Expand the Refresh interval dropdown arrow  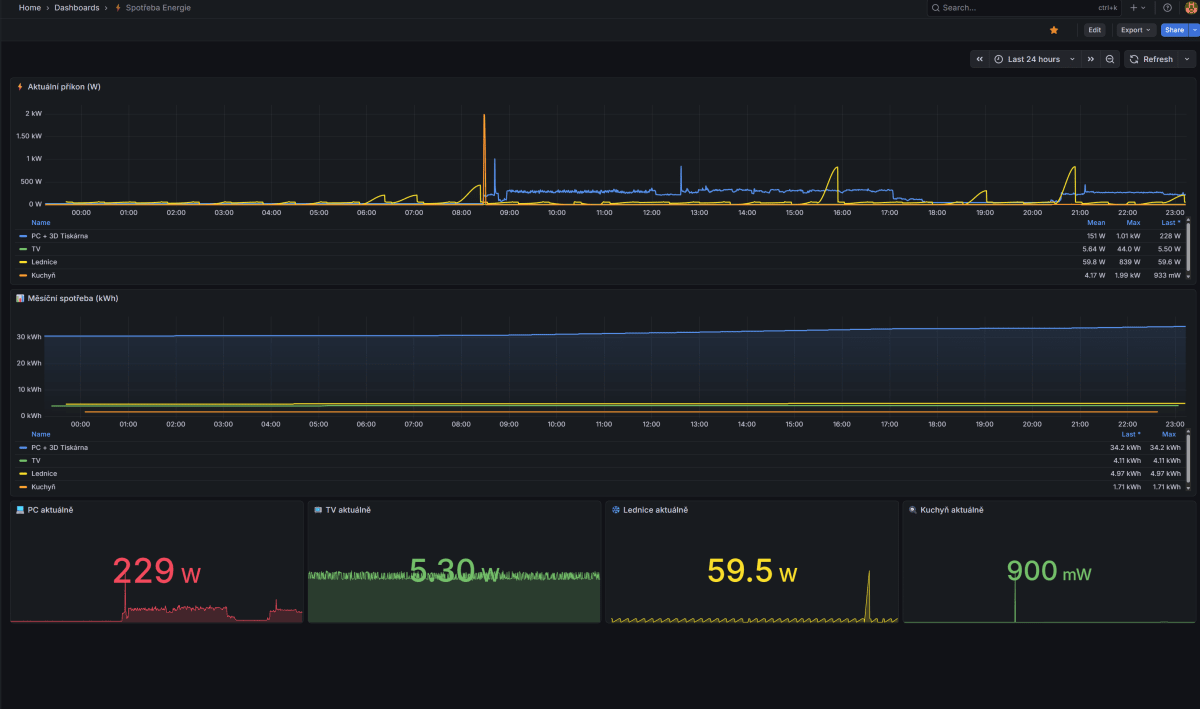click(x=1187, y=59)
